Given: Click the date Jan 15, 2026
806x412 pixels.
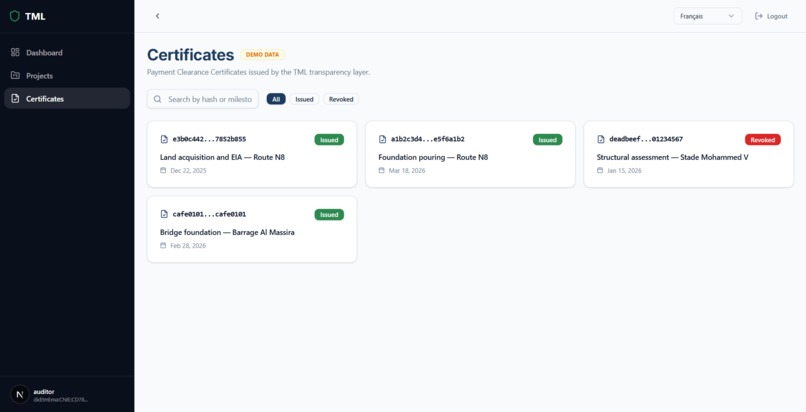Looking at the screenshot, I should 625,171.
